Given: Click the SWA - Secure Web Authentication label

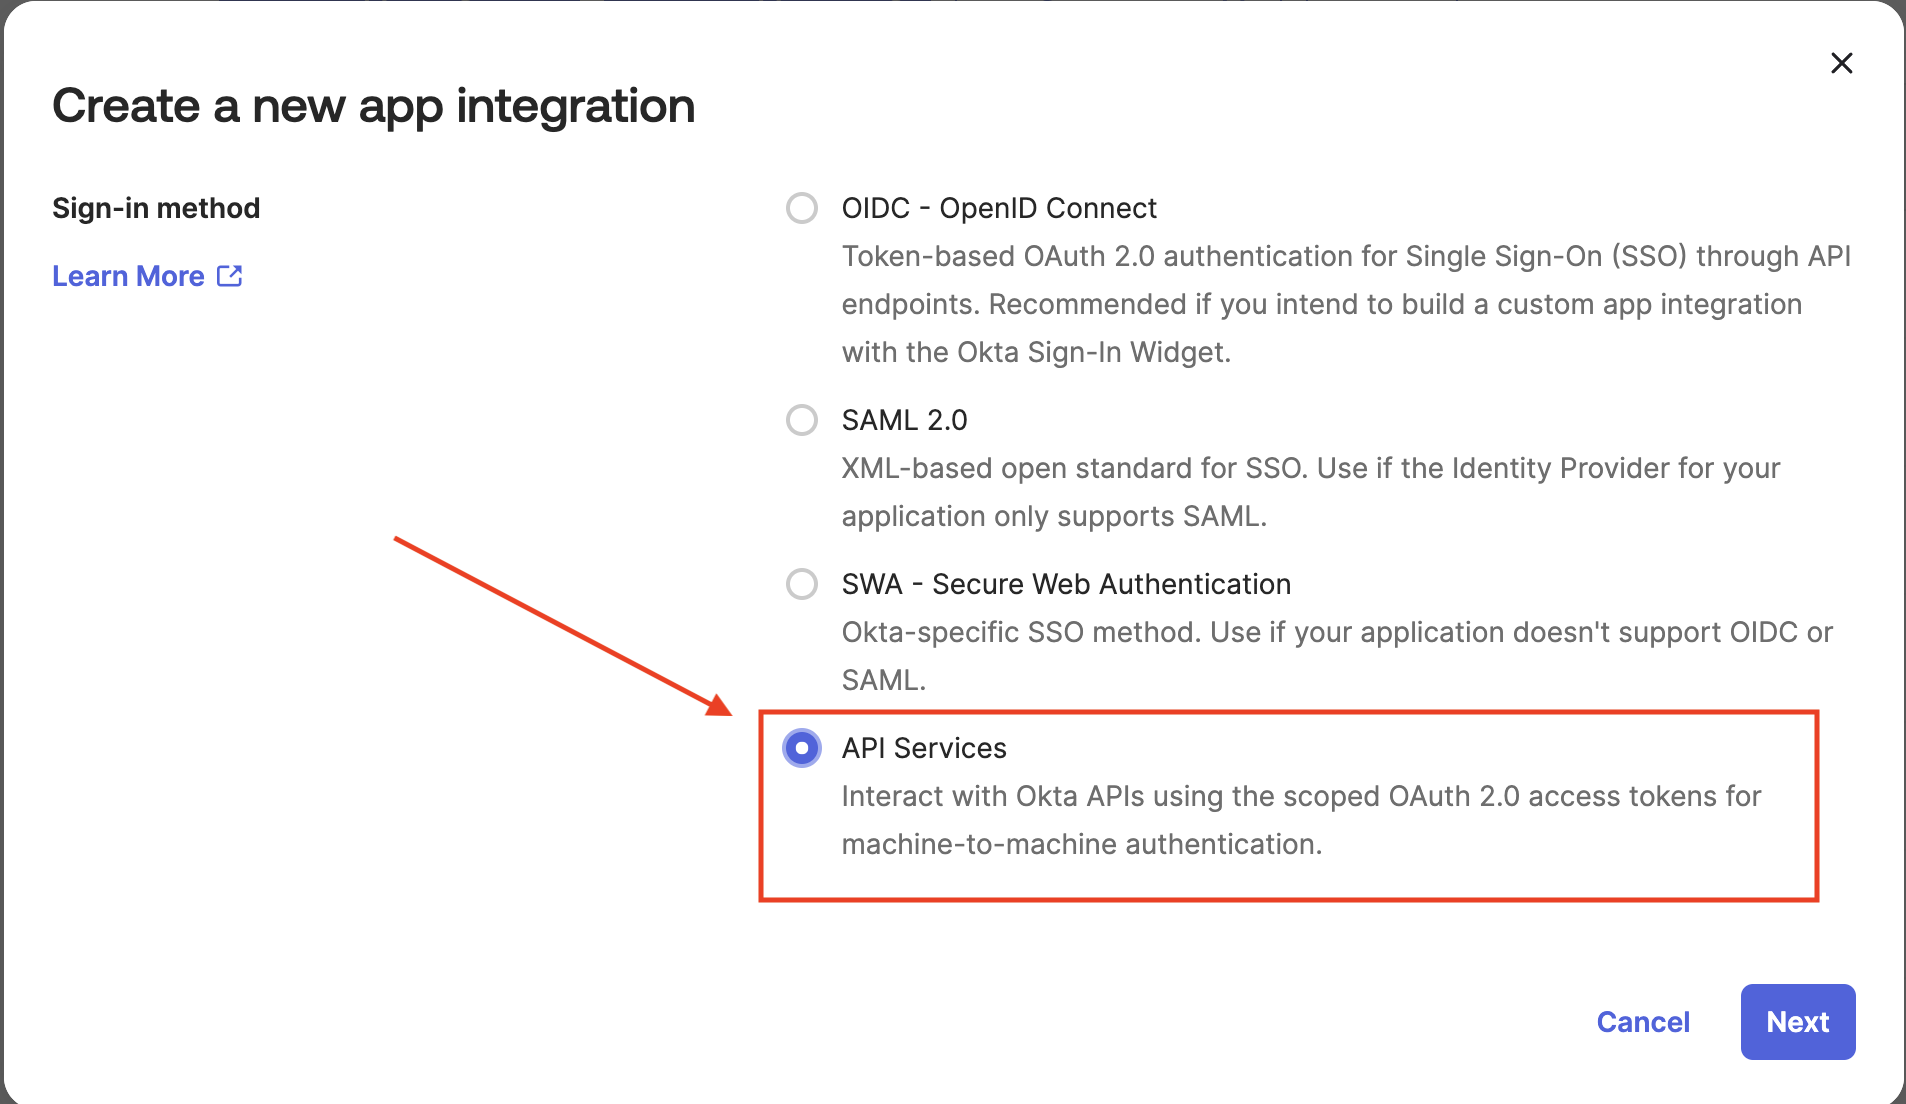Looking at the screenshot, I should tap(1066, 584).
